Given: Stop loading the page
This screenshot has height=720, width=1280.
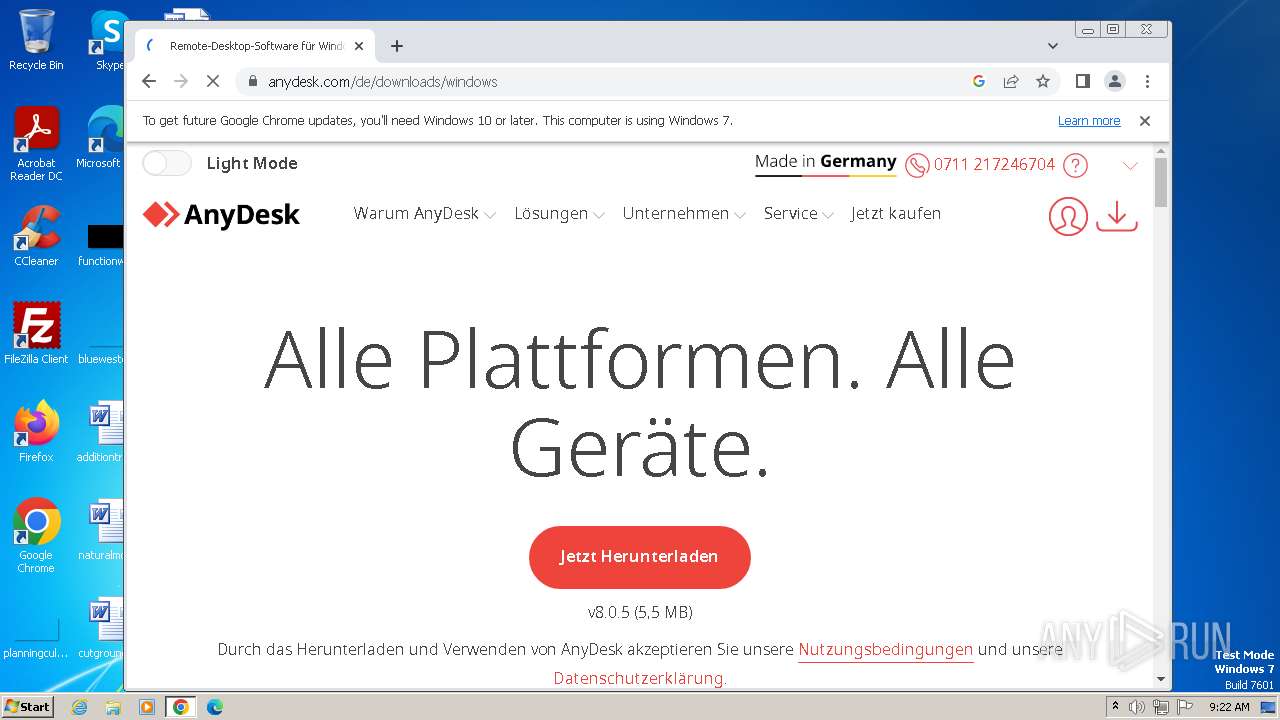Looking at the screenshot, I should click(x=212, y=81).
